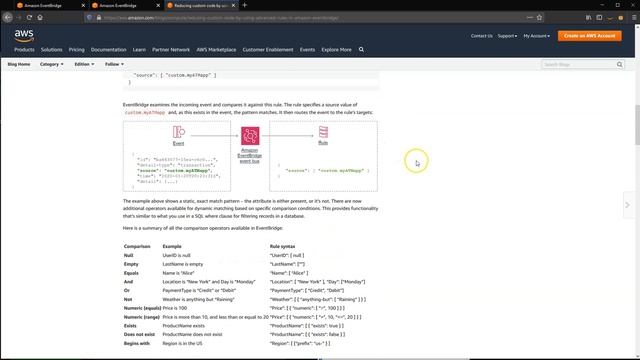Click the padlock site security icon

(98, 18)
